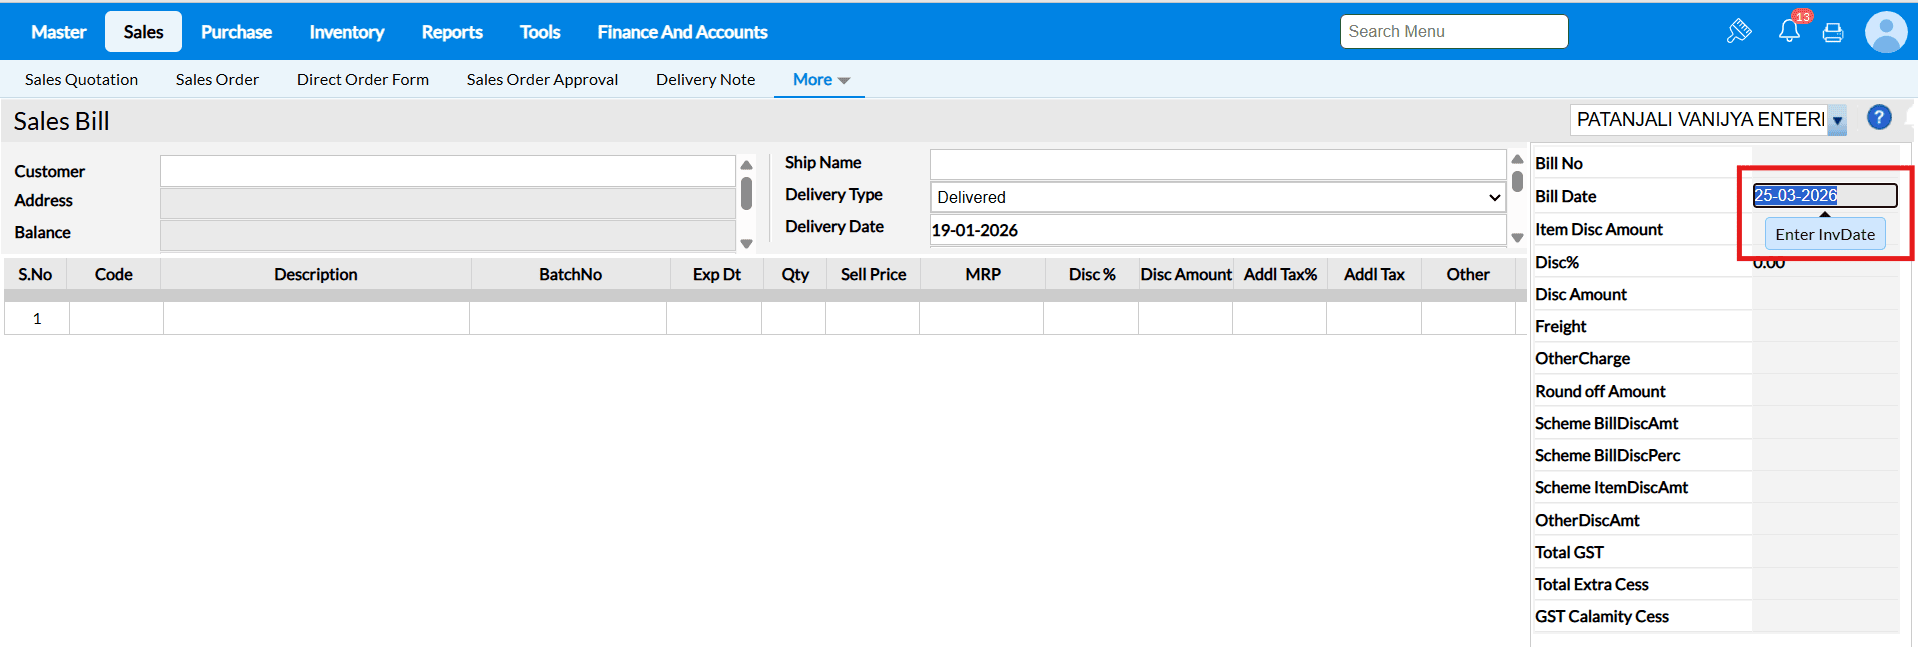Open the notifications bell icon
The height and width of the screenshot is (647, 1918).
(1789, 31)
